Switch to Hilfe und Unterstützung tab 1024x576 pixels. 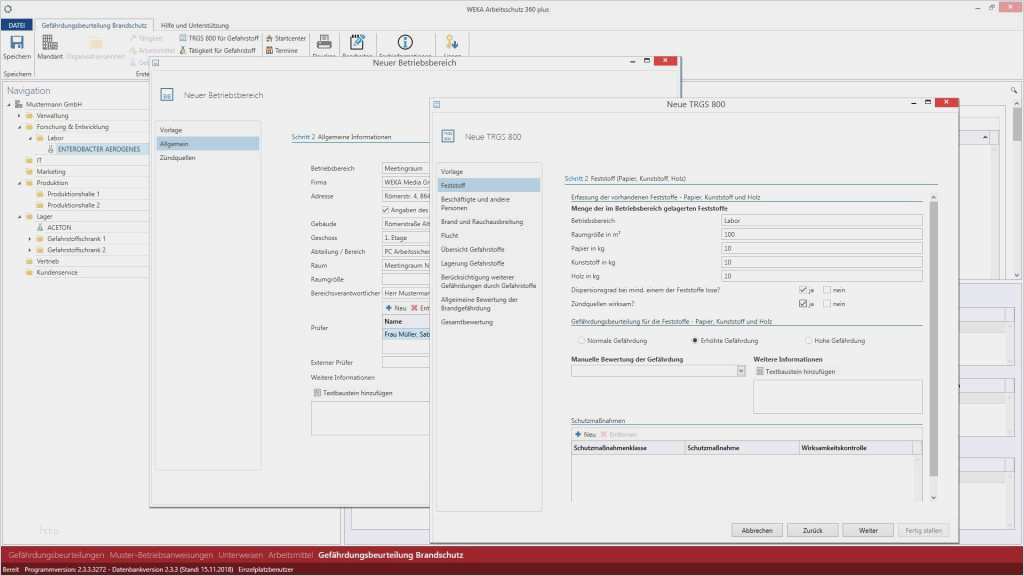[x=194, y=23]
